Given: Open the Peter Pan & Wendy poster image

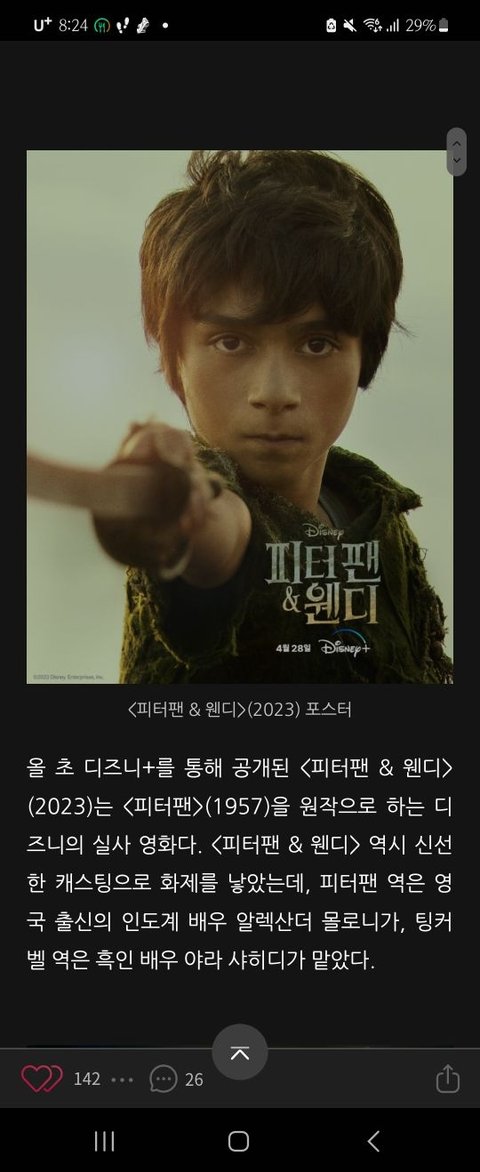Looking at the screenshot, I should coord(239,417).
